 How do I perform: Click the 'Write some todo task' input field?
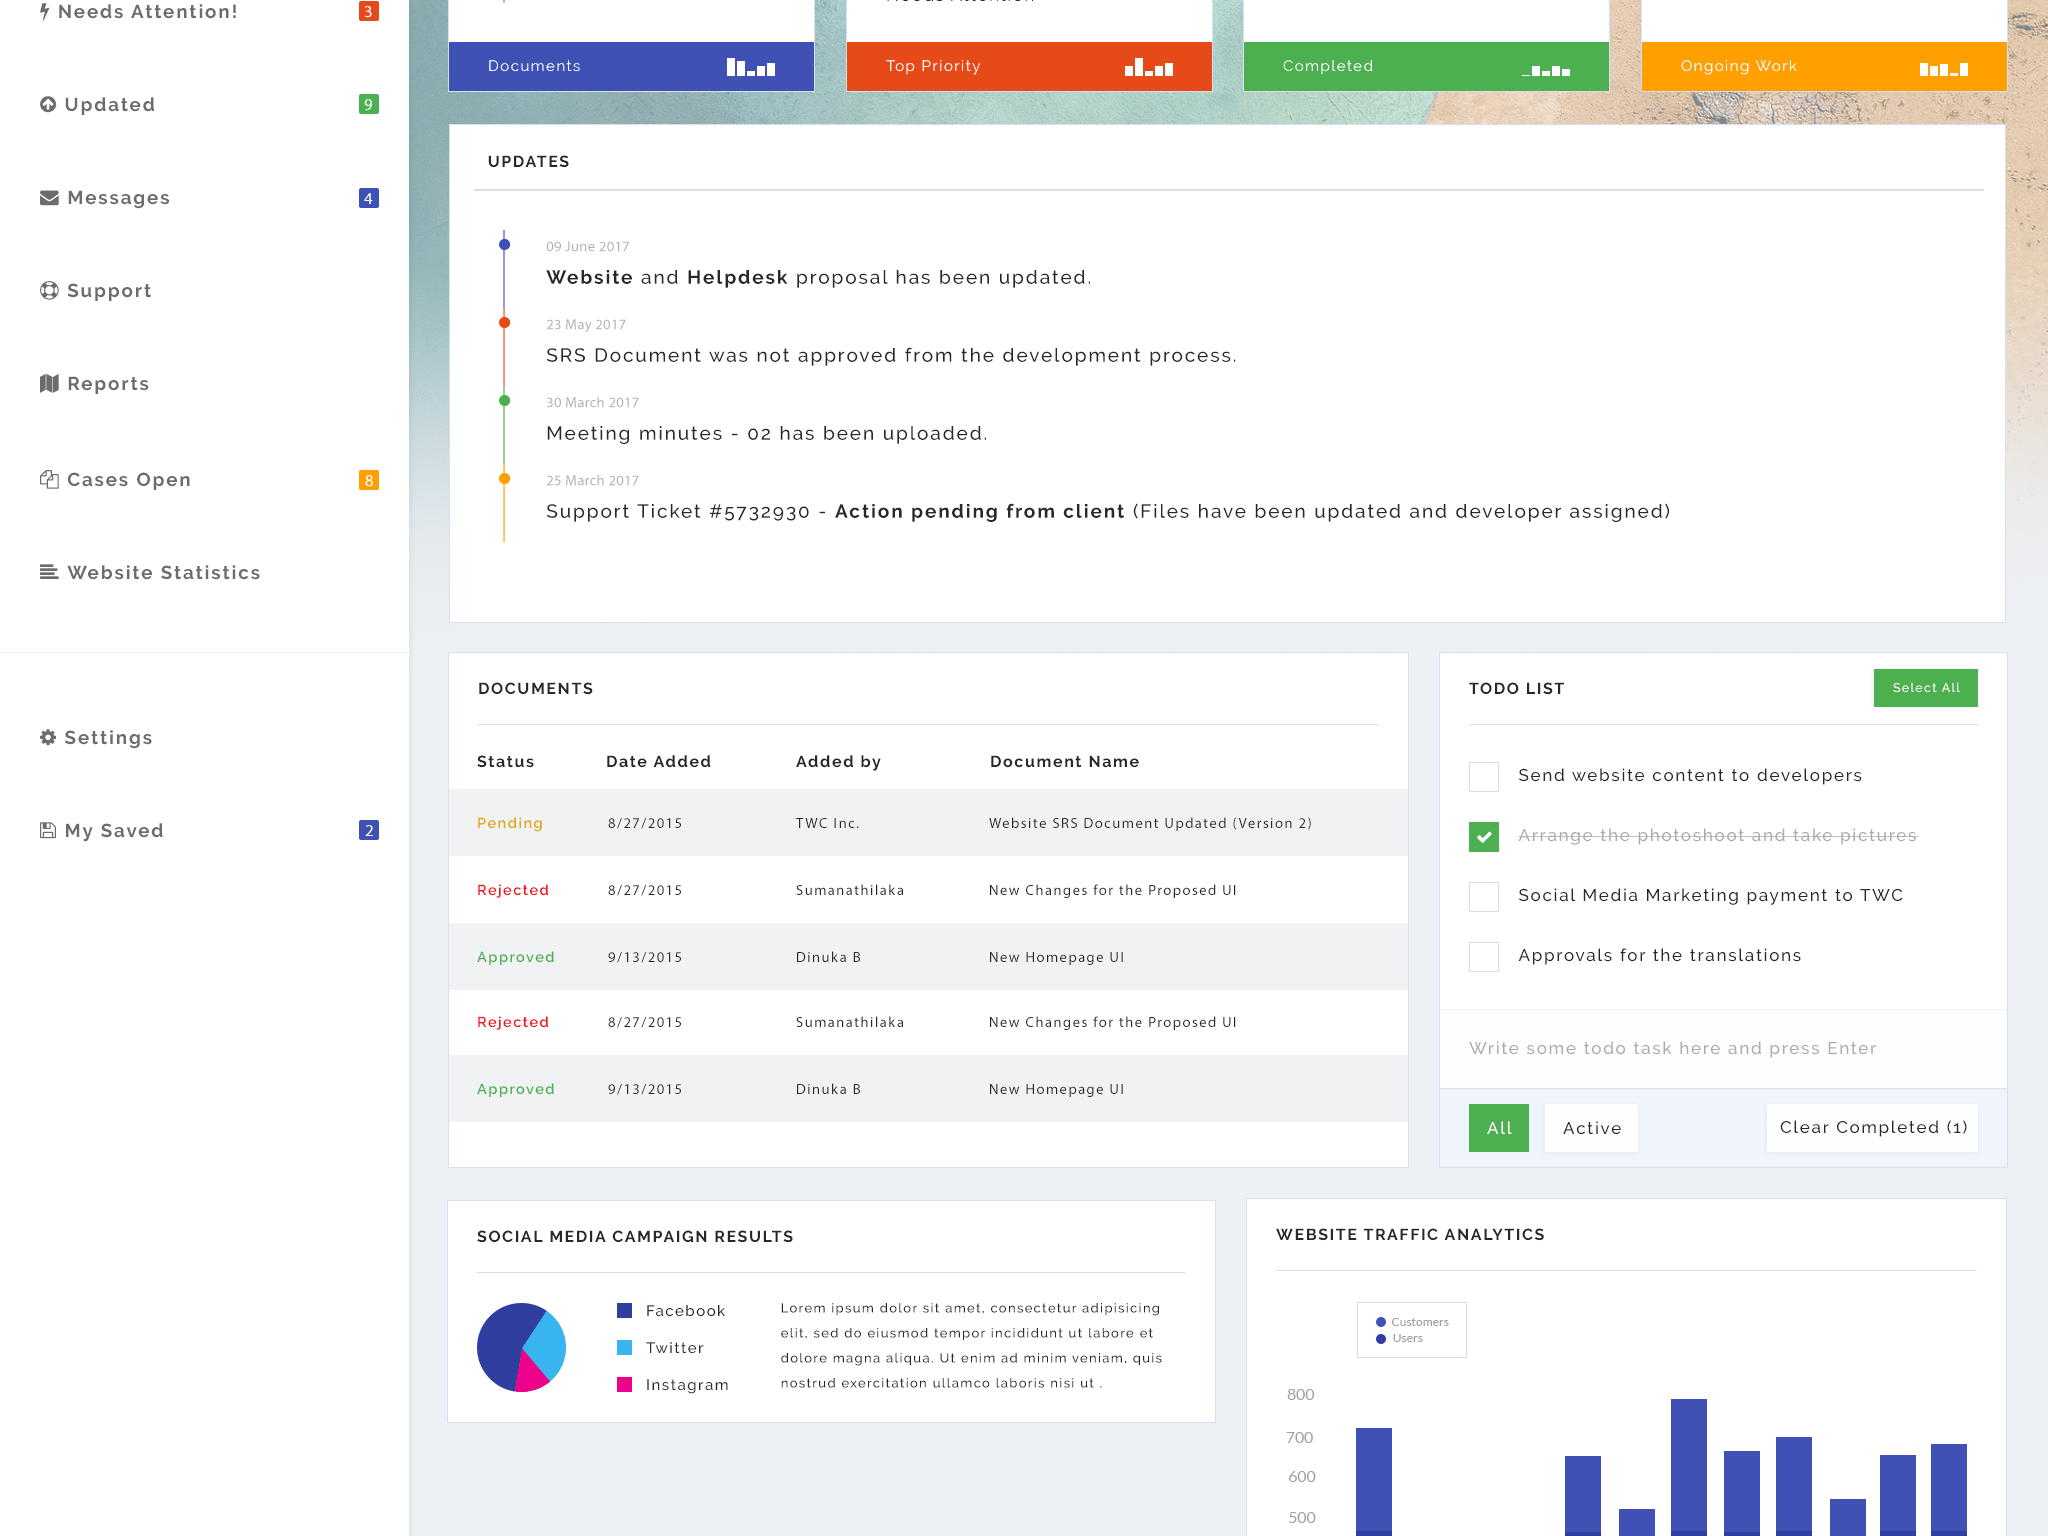click(1723, 1048)
